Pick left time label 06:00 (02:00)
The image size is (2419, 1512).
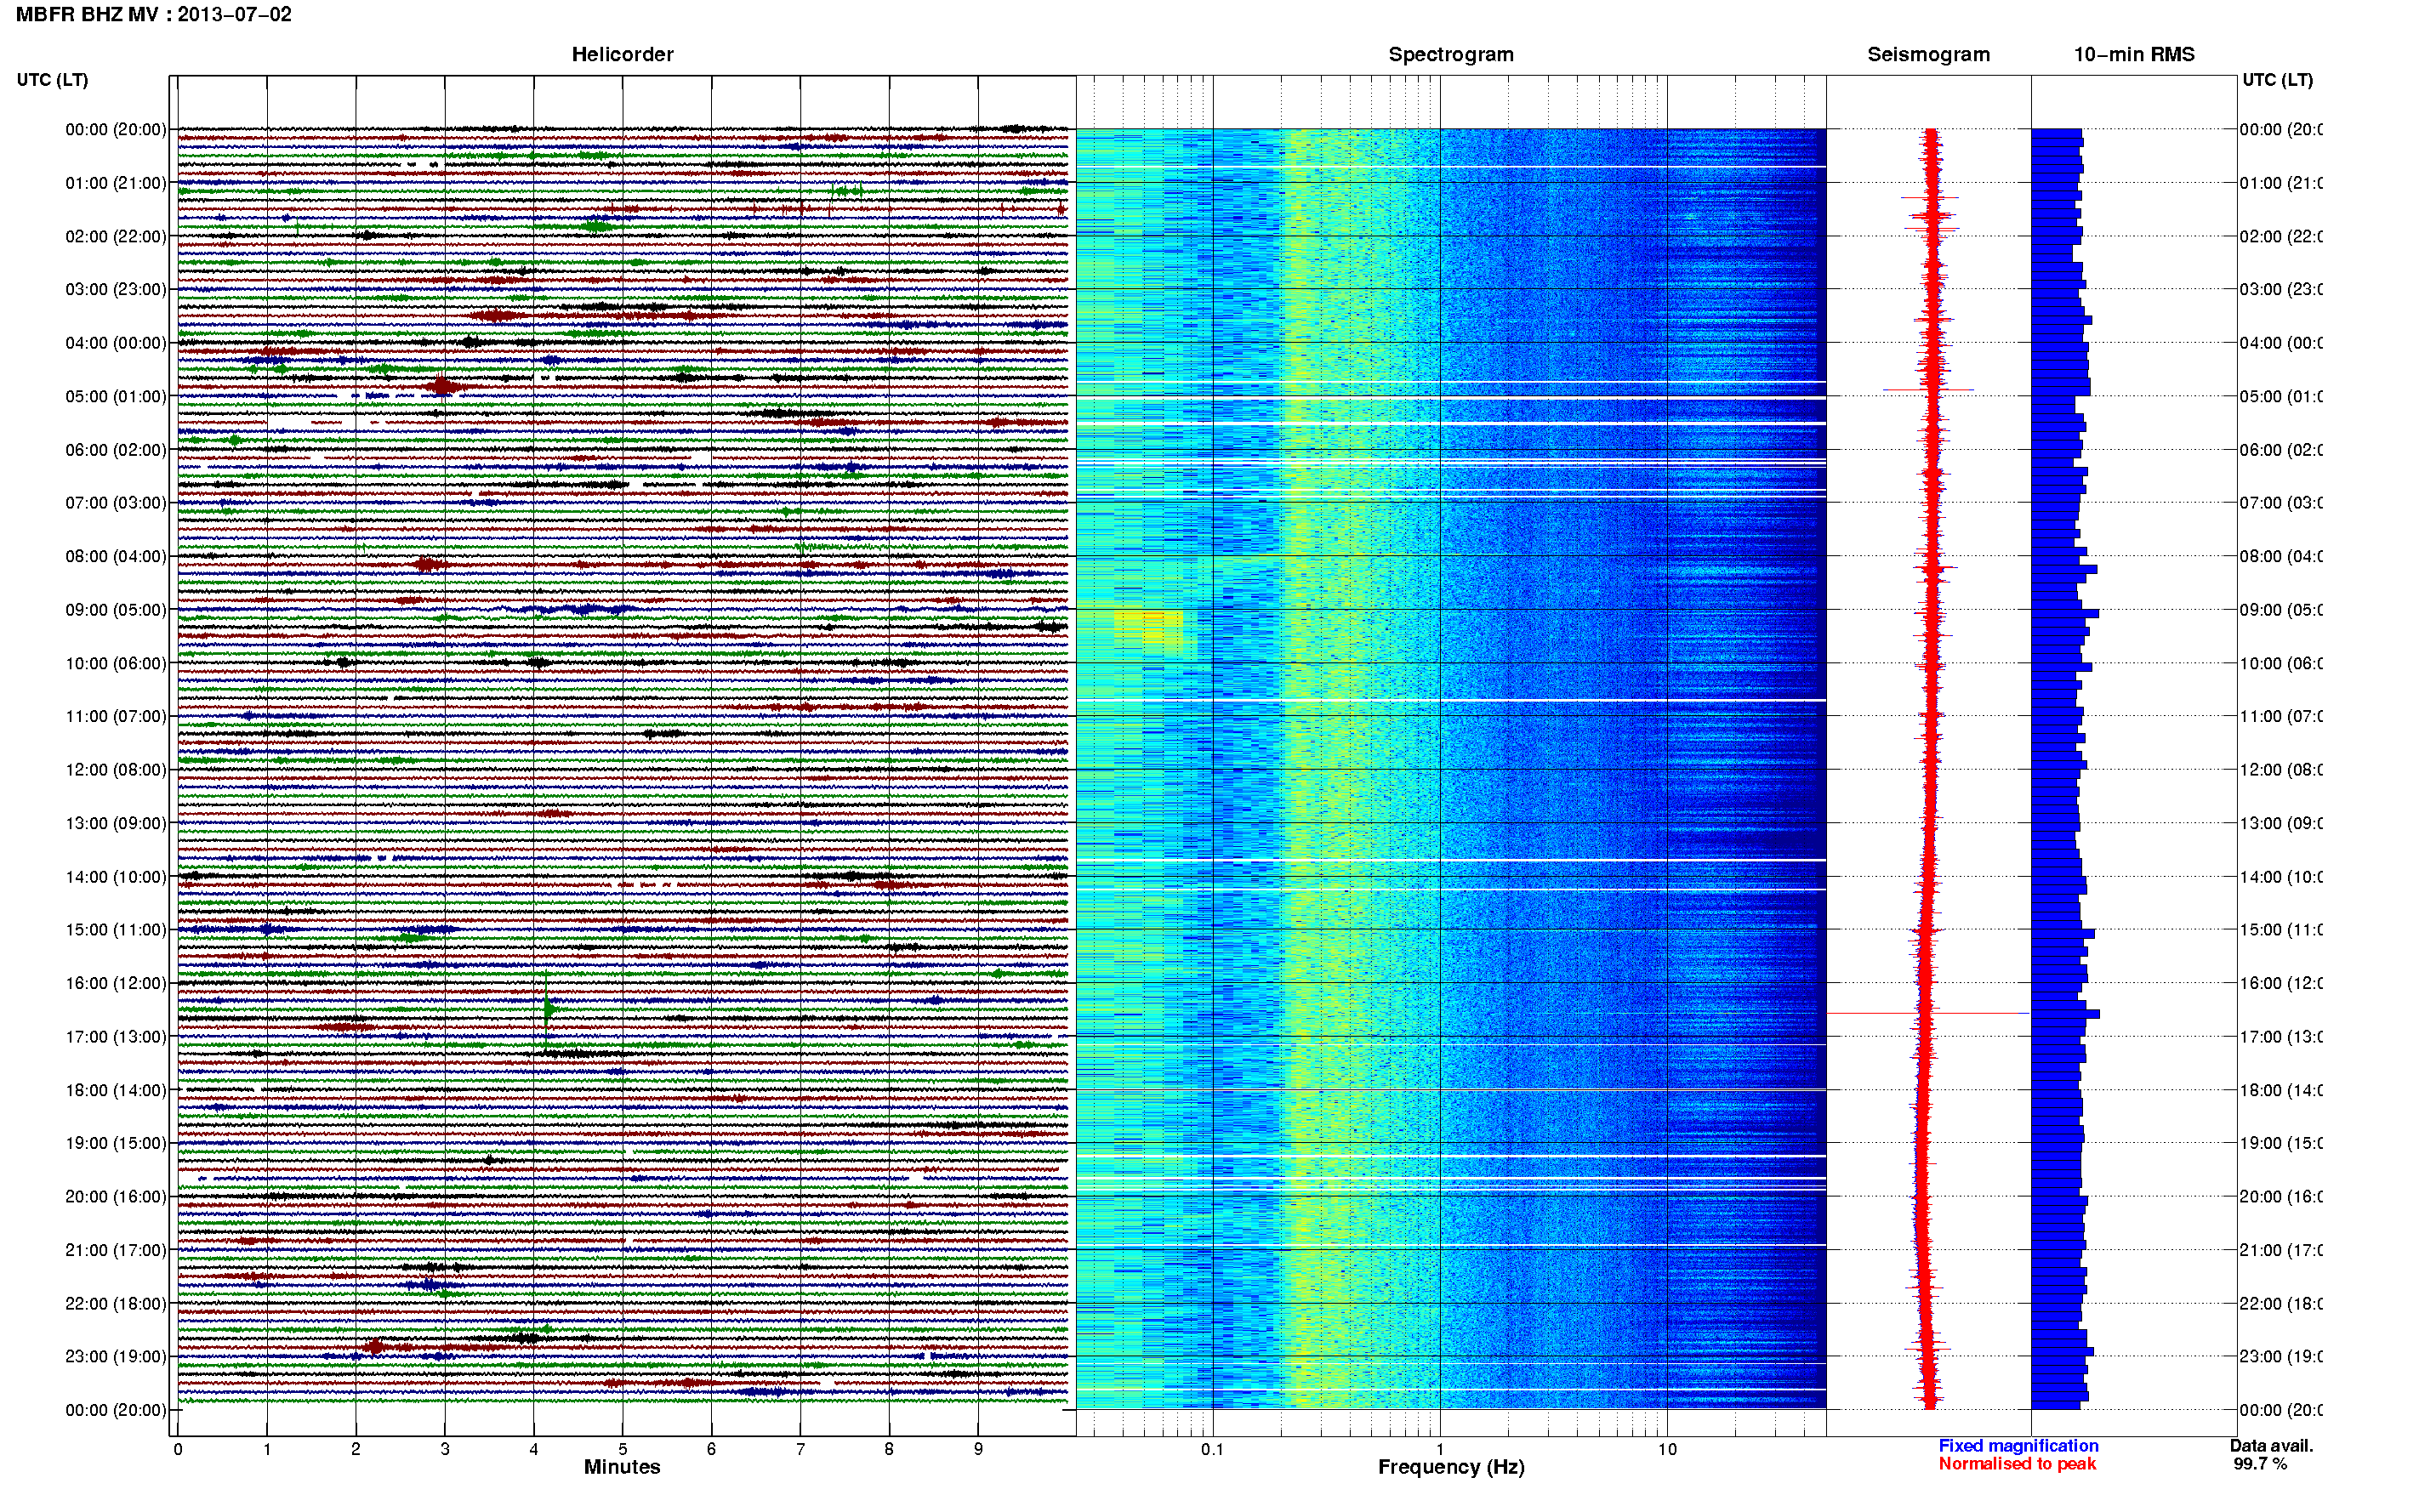[116, 450]
